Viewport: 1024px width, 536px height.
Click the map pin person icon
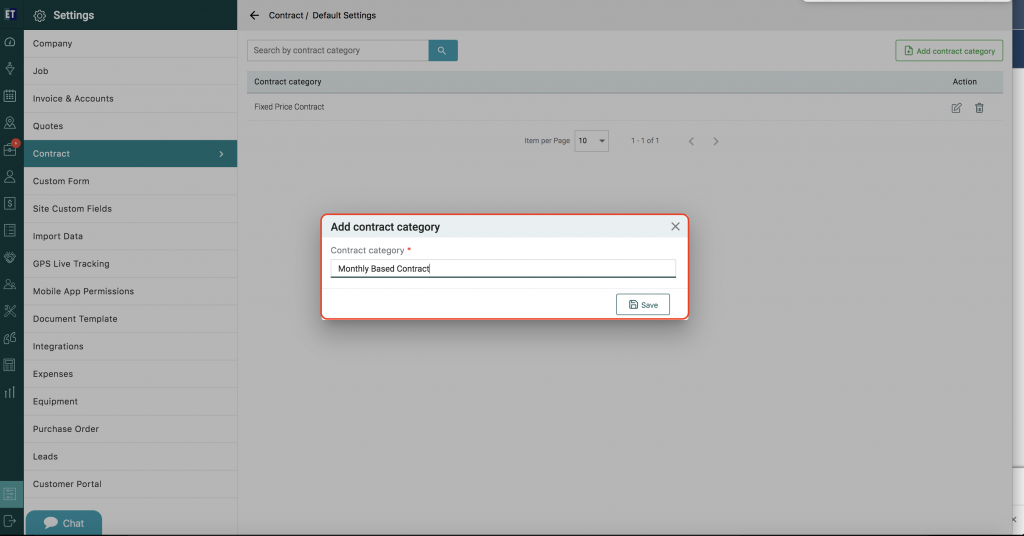pos(10,123)
